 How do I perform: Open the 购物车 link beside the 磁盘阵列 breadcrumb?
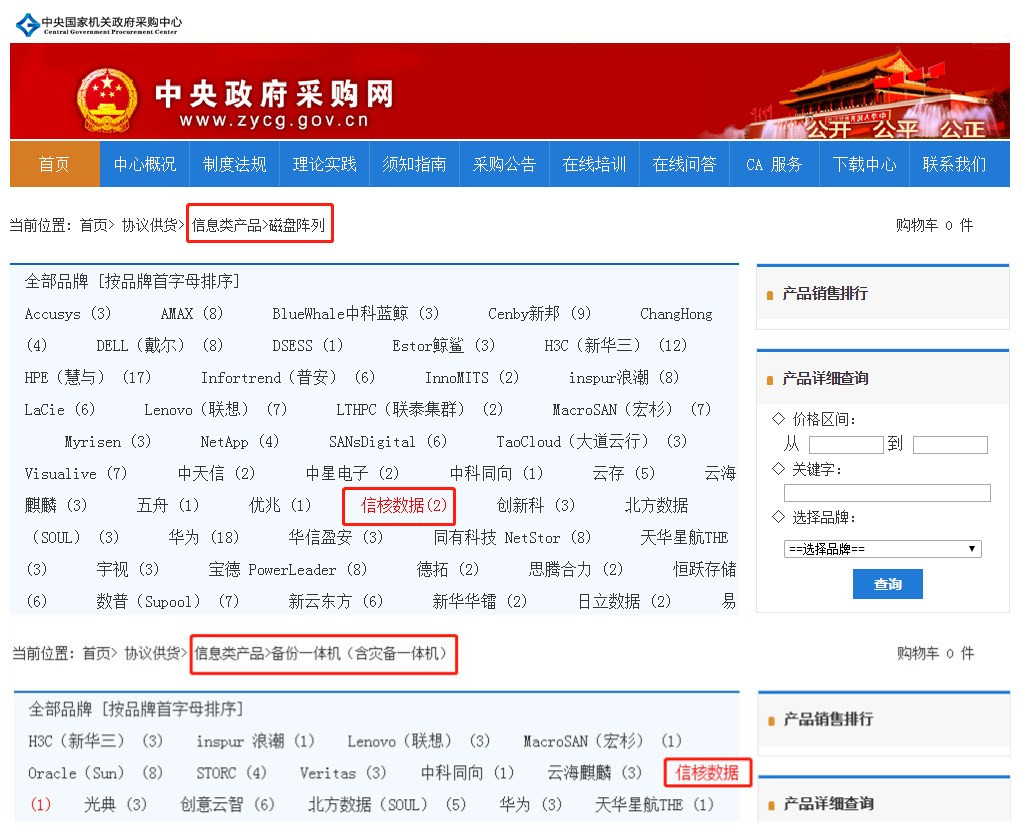934,226
